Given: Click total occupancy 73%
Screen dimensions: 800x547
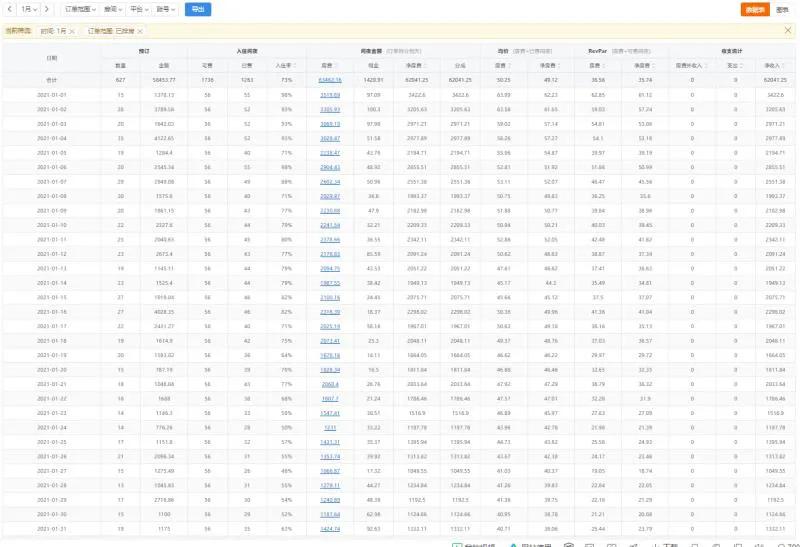Looking at the screenshot, I should click(x=287, y=80).
